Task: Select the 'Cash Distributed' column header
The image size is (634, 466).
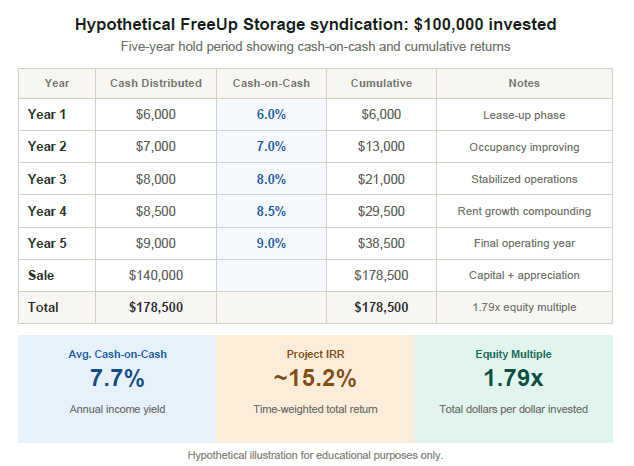Action: click(156, 83)
